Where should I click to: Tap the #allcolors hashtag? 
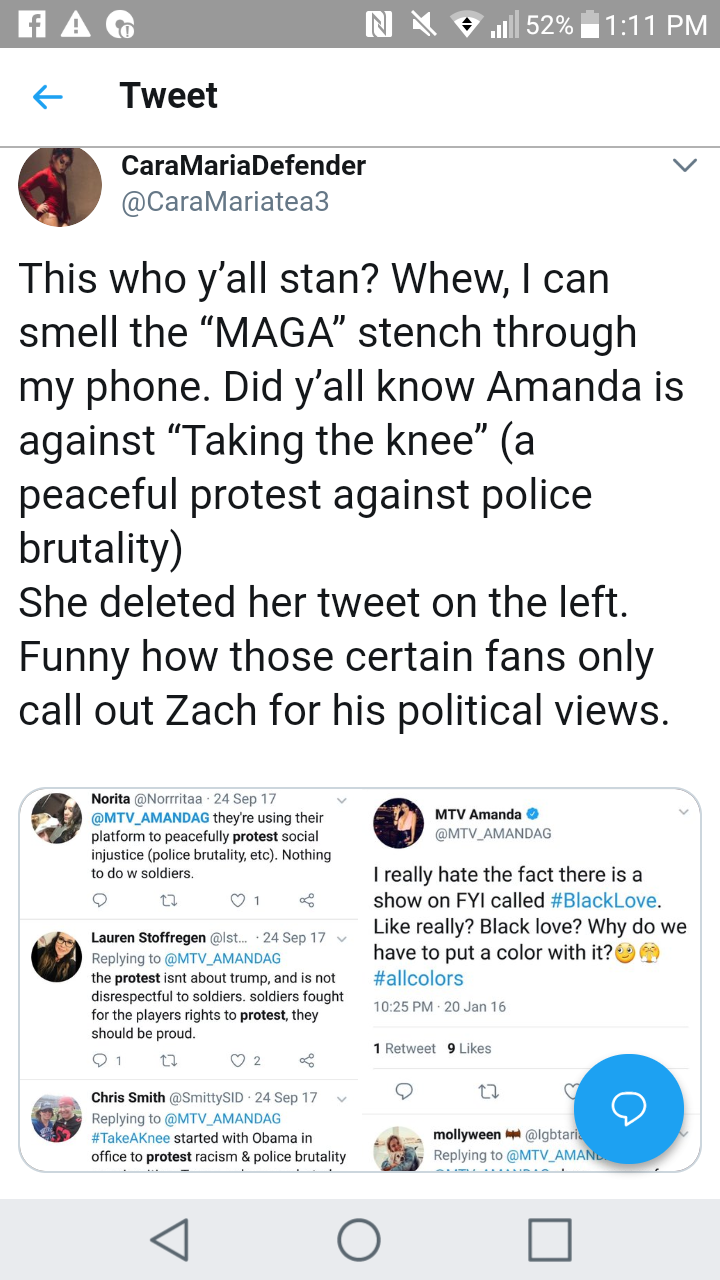pos(418,978)
